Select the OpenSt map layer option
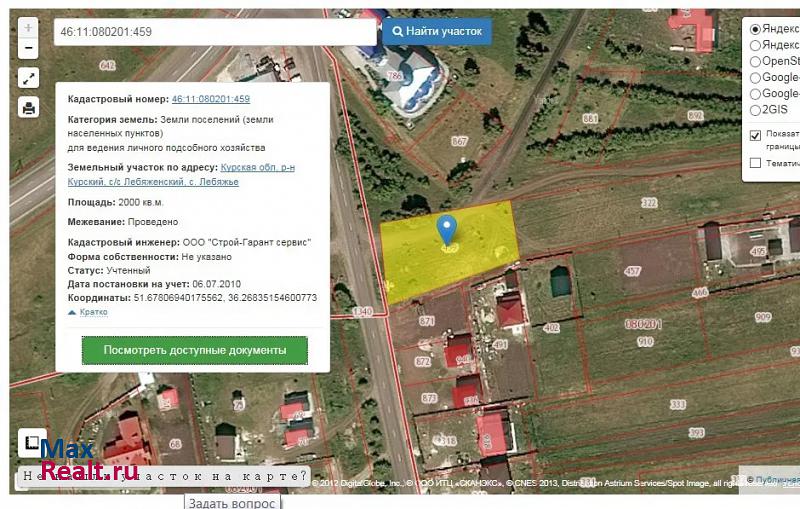The height and width of the screenshot is (509, 800). pos(756,61)
